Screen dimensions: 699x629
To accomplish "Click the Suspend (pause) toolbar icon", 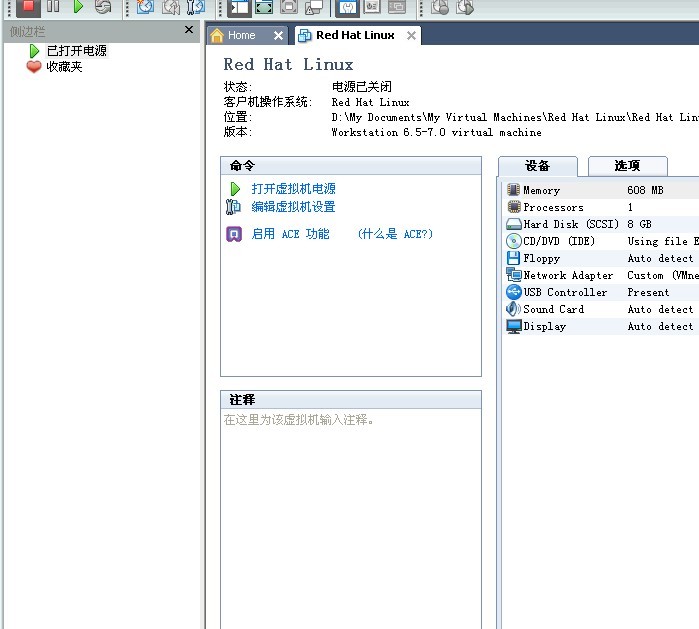I will click(53, 7).
